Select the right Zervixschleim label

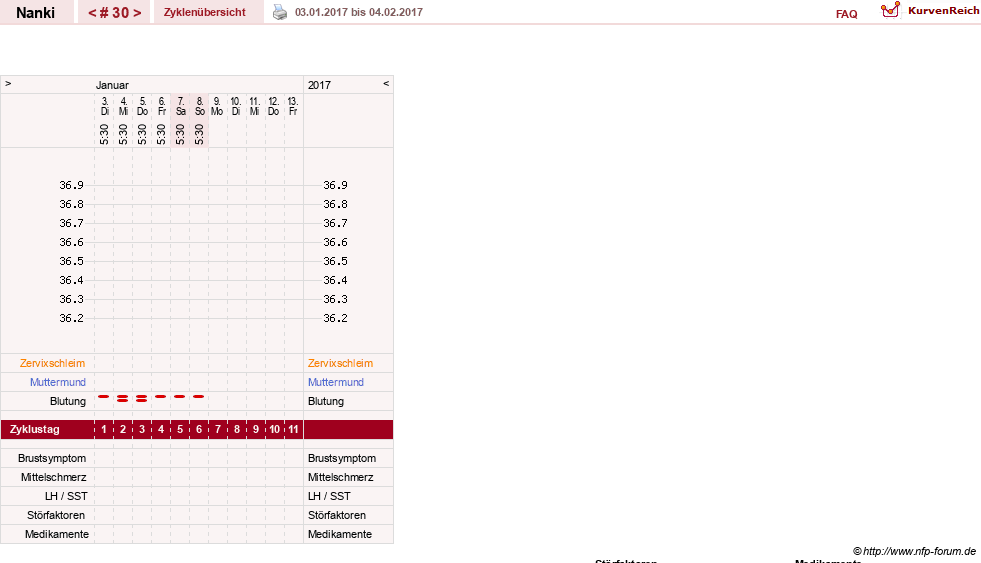click(340, 363)
